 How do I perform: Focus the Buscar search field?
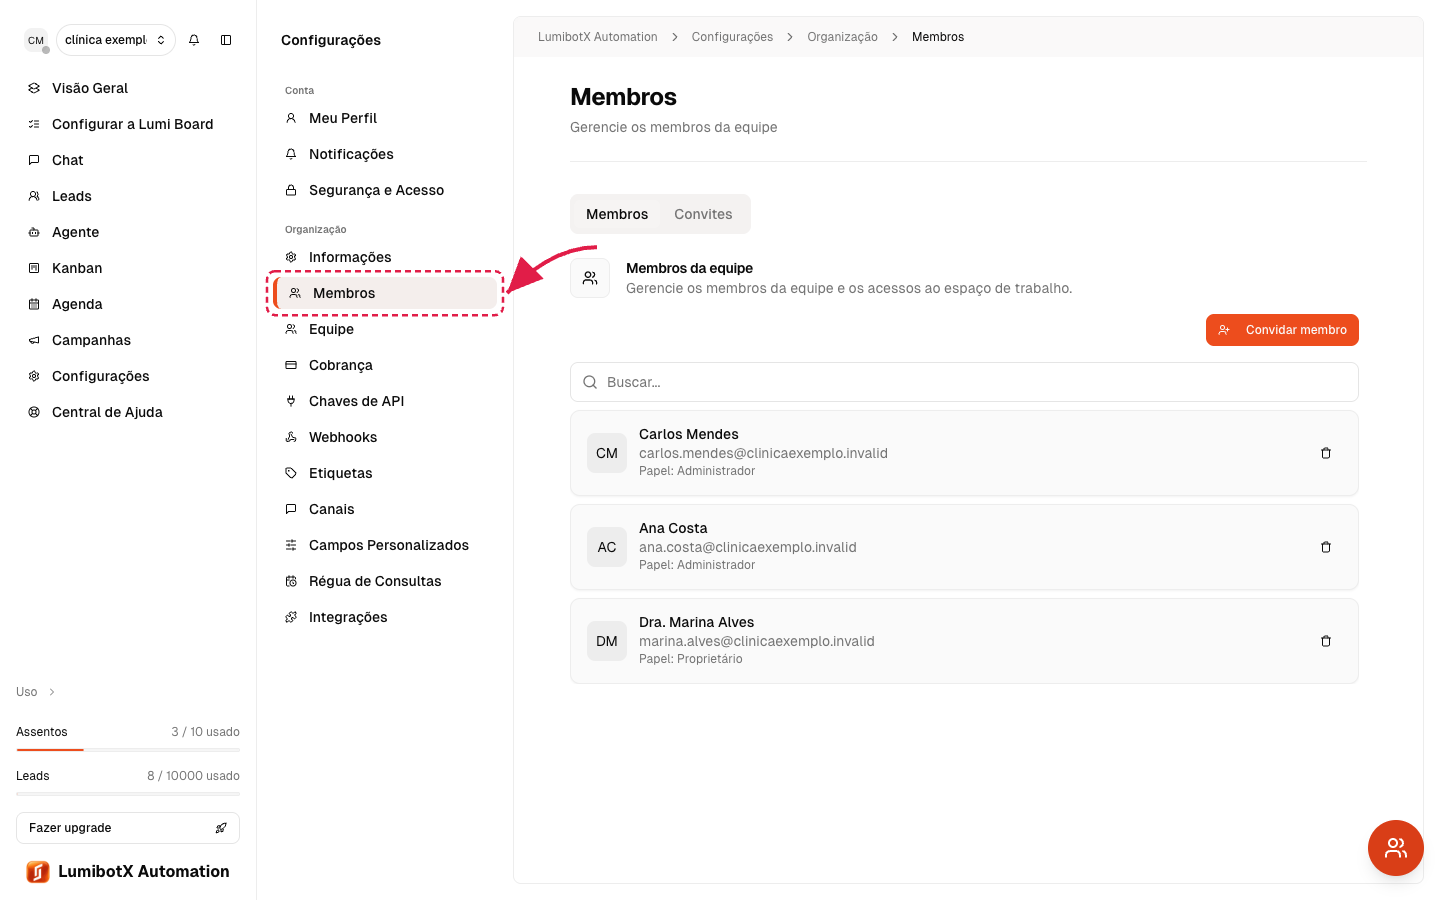(964, 382)
